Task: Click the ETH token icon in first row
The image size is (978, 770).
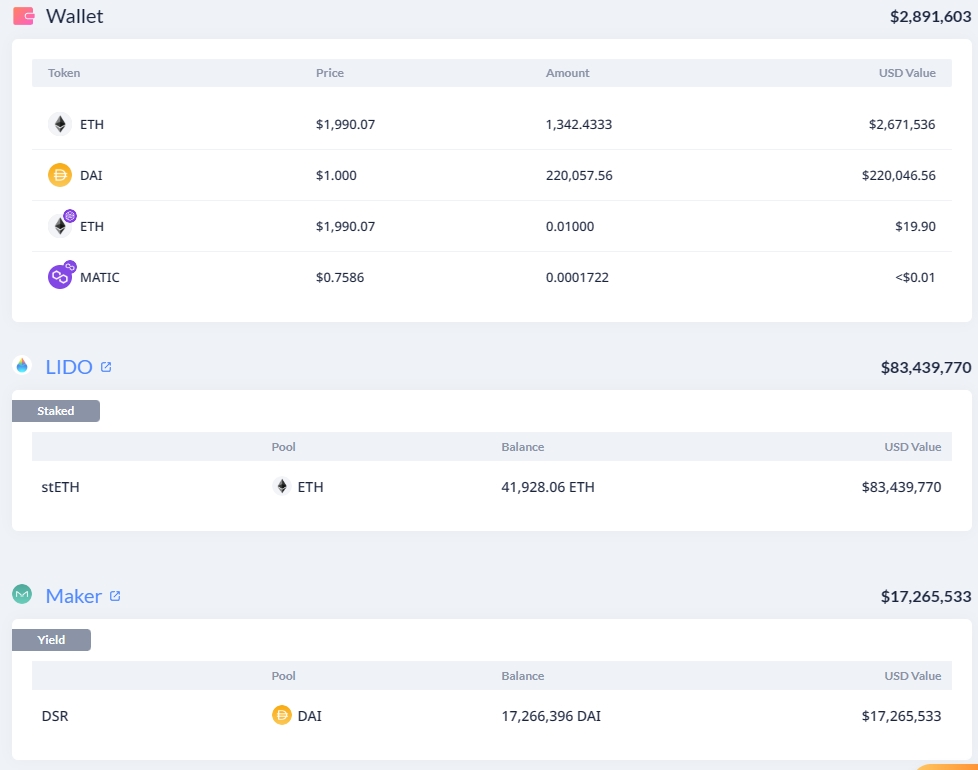Action: (60, 124)
